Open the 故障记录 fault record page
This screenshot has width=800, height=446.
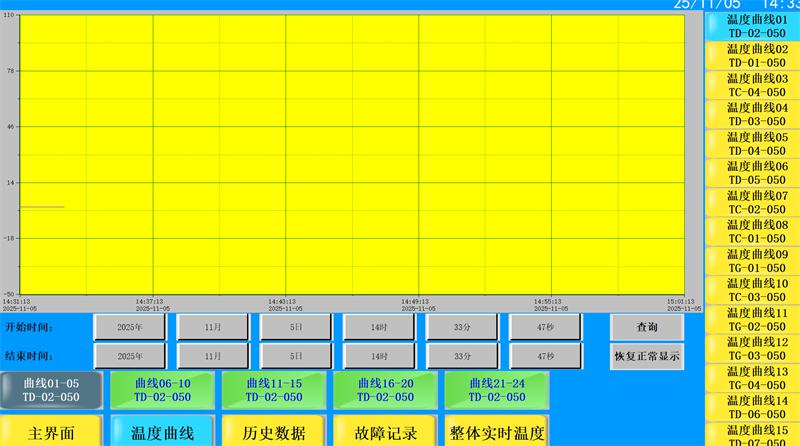(385, 432)
